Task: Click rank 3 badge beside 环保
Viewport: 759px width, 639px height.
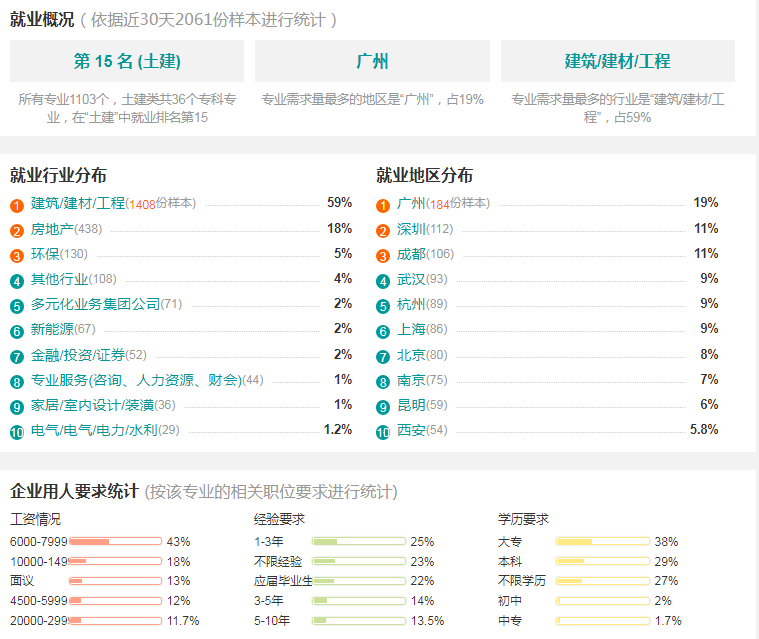Action: pos(17,256)
